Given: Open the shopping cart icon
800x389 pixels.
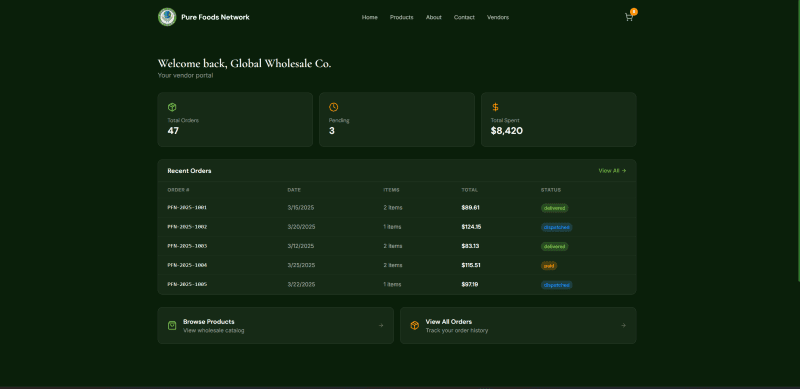Looking at the screenshot, I should (629, 17).
